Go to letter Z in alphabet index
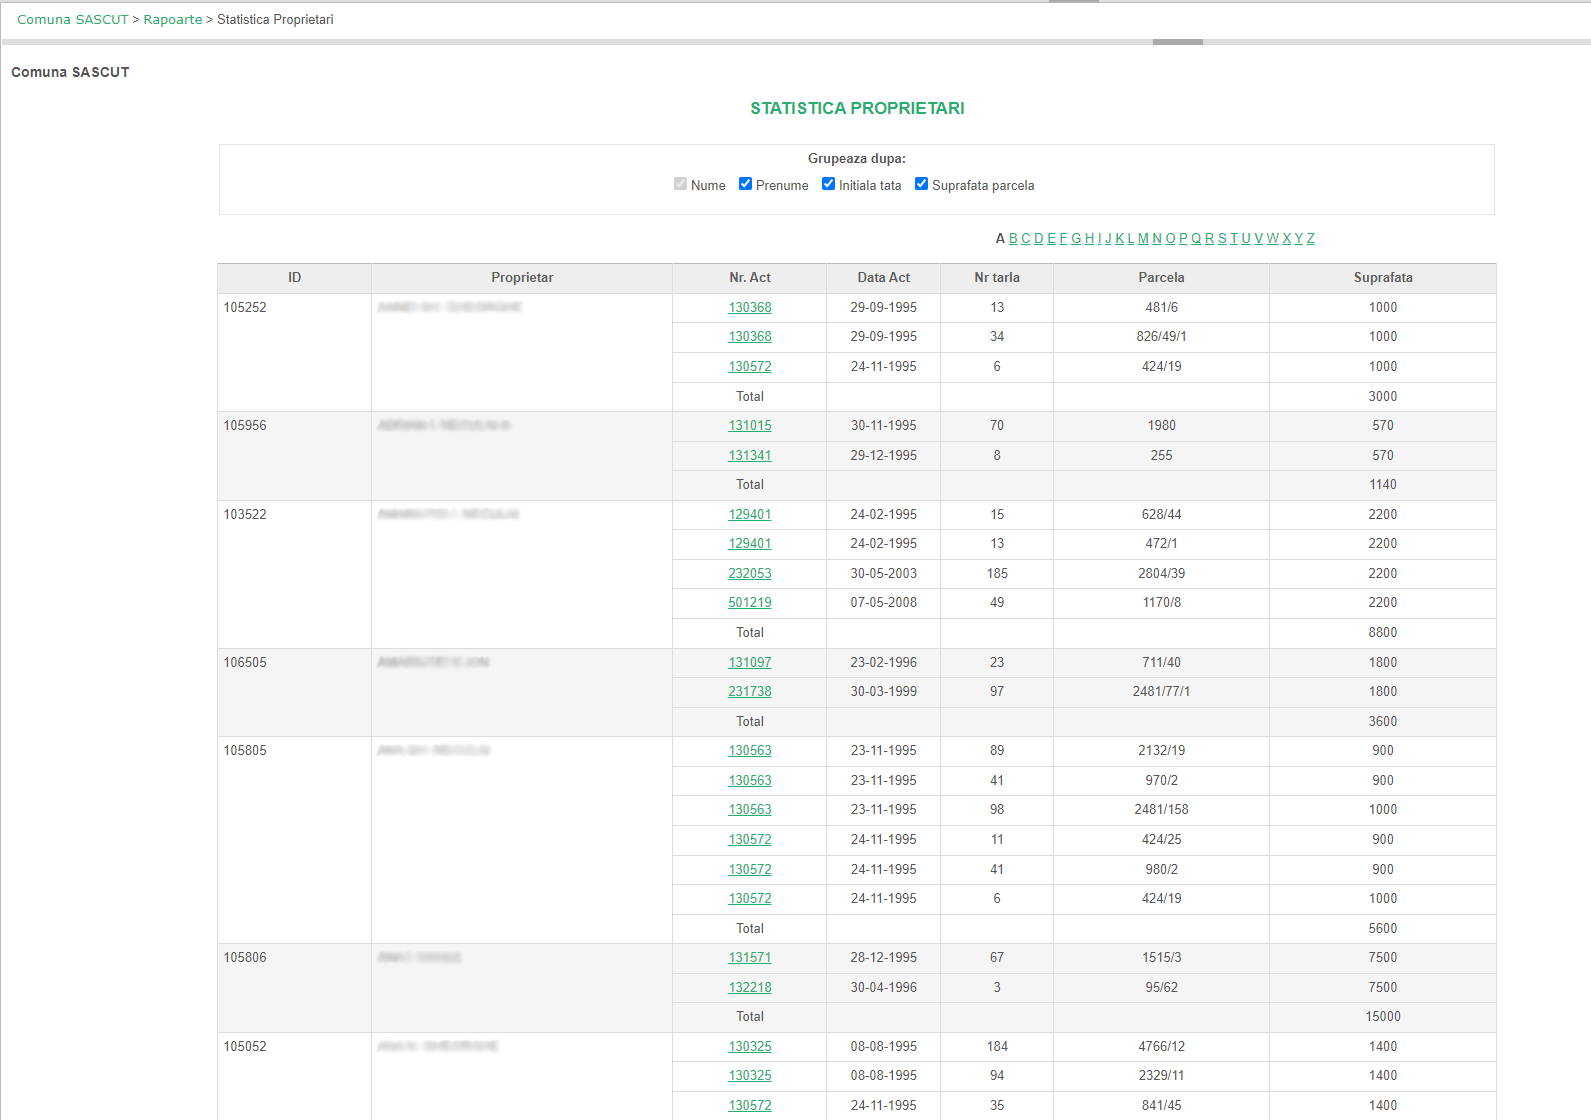 tap(1310, 239)
